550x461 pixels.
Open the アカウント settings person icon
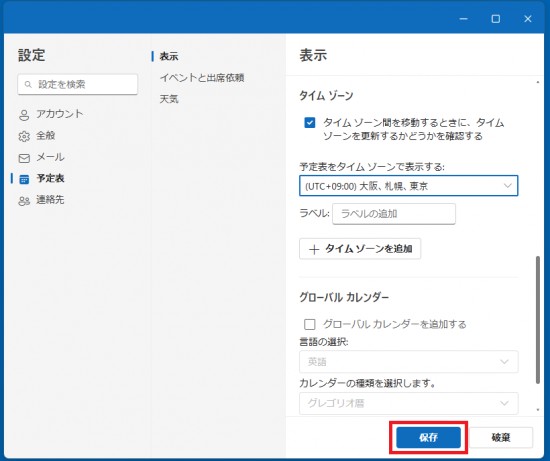click(24, 115)
